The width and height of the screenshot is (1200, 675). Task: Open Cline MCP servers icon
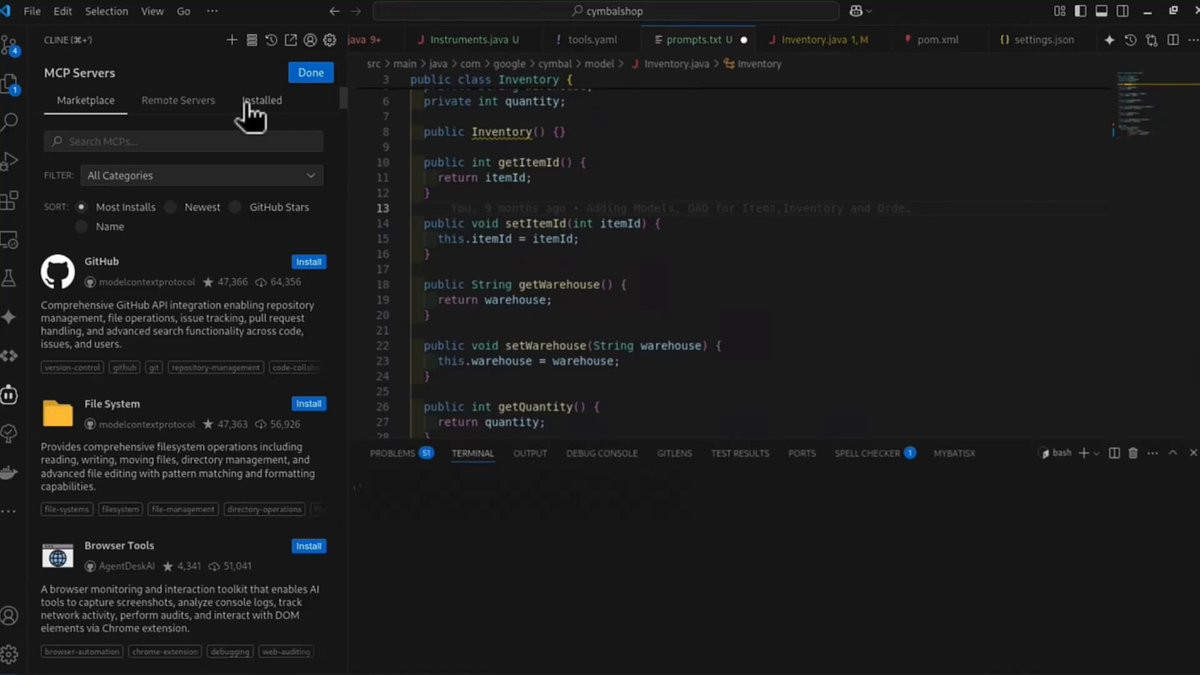(252, 40)
